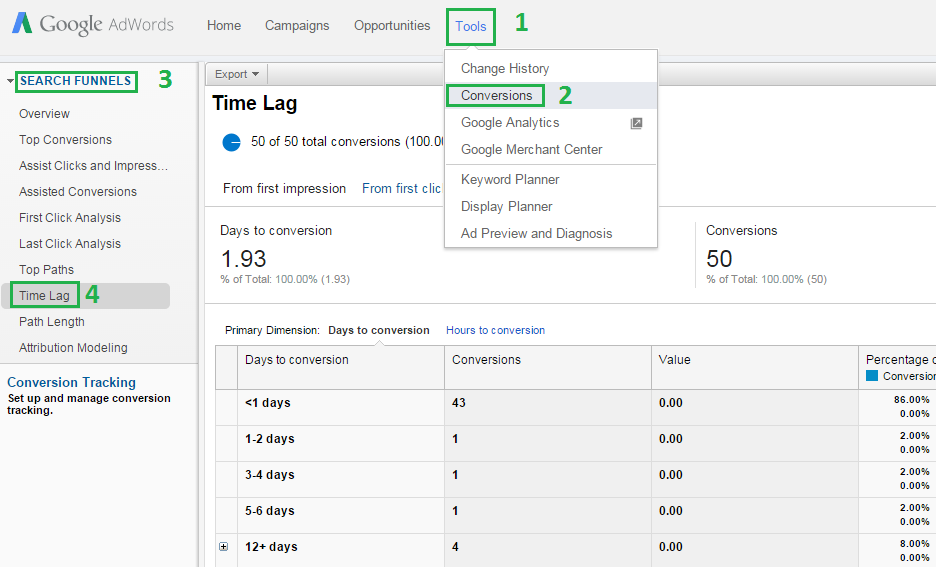Open the Export dropdown
Viewport: 936px width, 567px height.
tap(236, 74)
